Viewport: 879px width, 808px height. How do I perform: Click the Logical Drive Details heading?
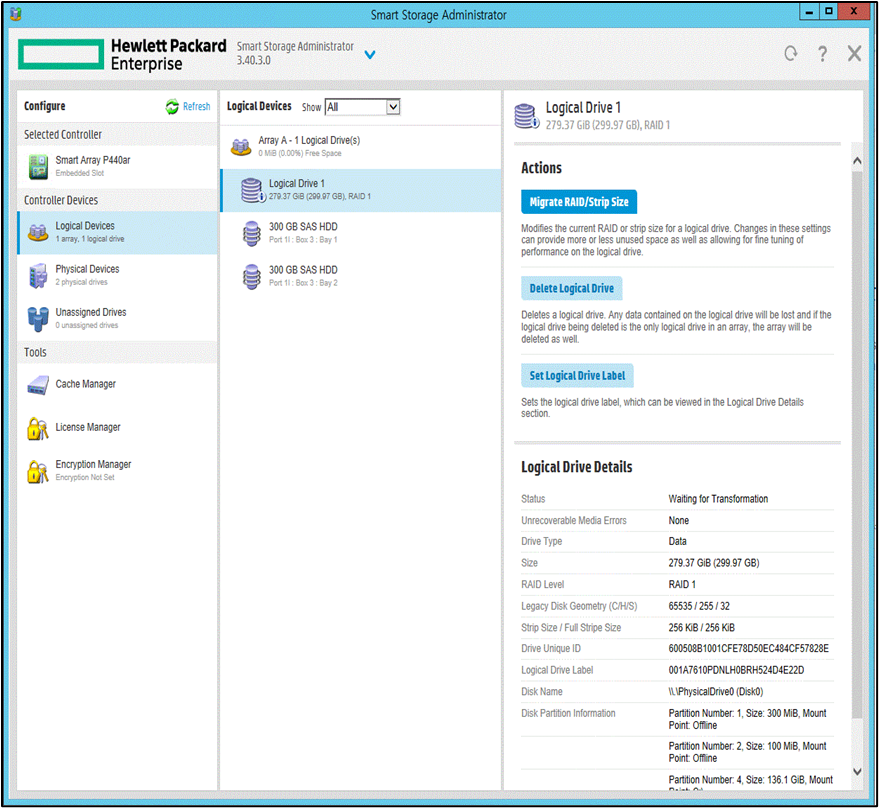pyautogui.click(x=577, y=467)
